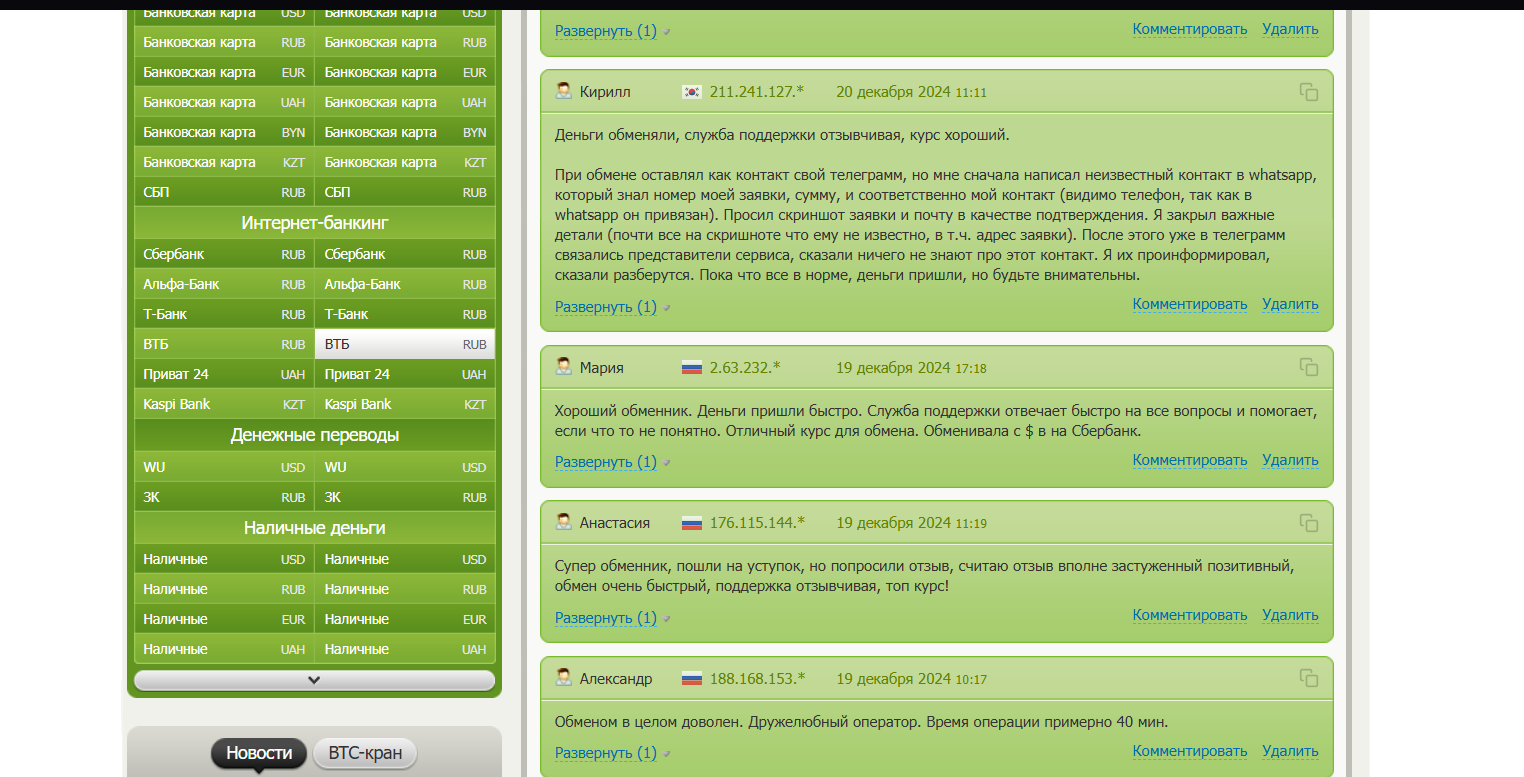This screenshot has width=1524, height=777.
Task: Choose СБП RUB in the left column
Action: [x=224, y=192]
